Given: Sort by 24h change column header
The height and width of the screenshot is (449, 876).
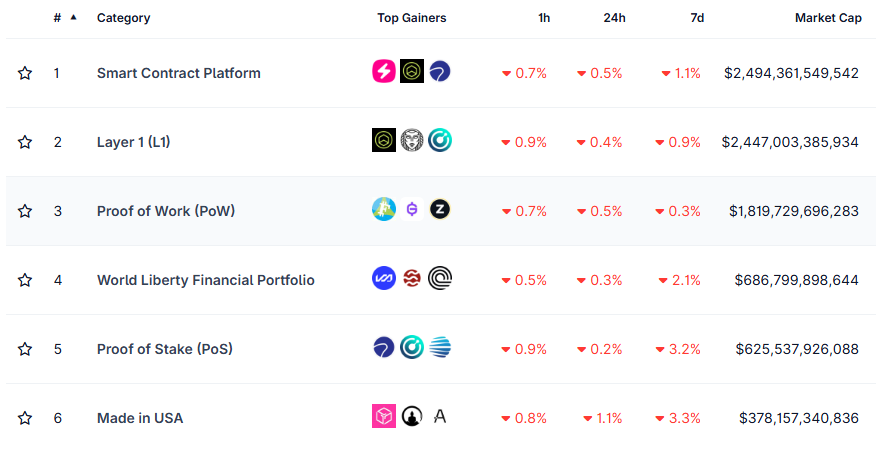Looking at the screenshot, I should (614, 18).
